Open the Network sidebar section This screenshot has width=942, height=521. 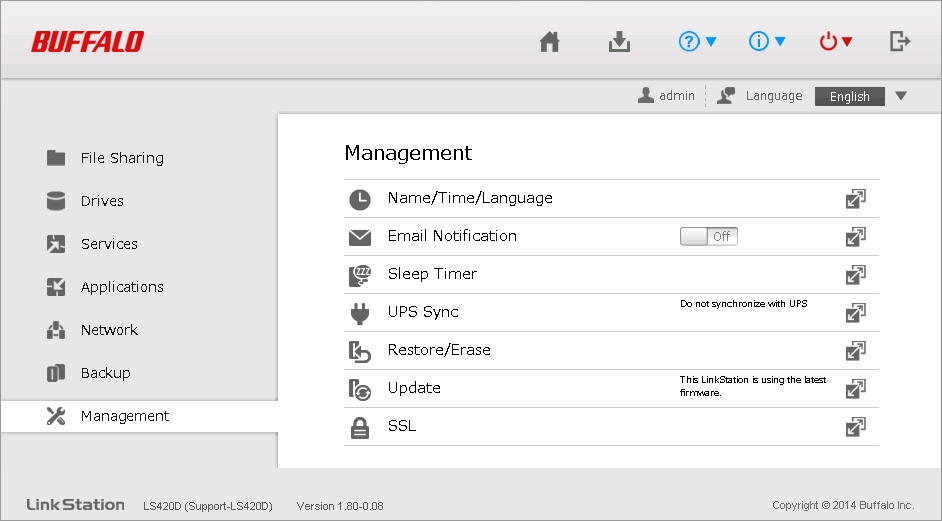109,330
